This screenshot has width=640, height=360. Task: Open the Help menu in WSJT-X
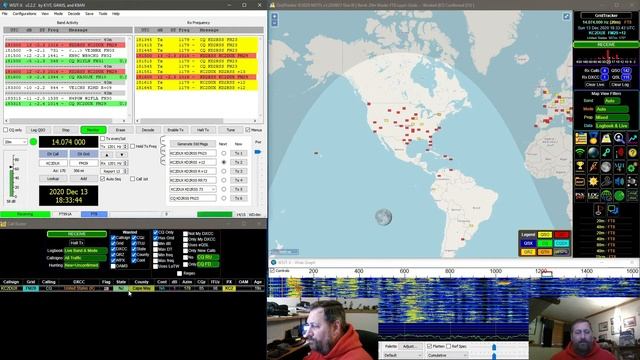[116, 13]
